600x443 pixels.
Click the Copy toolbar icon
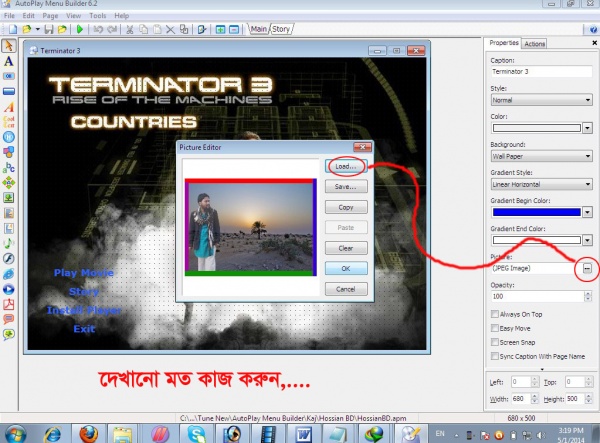143,29
